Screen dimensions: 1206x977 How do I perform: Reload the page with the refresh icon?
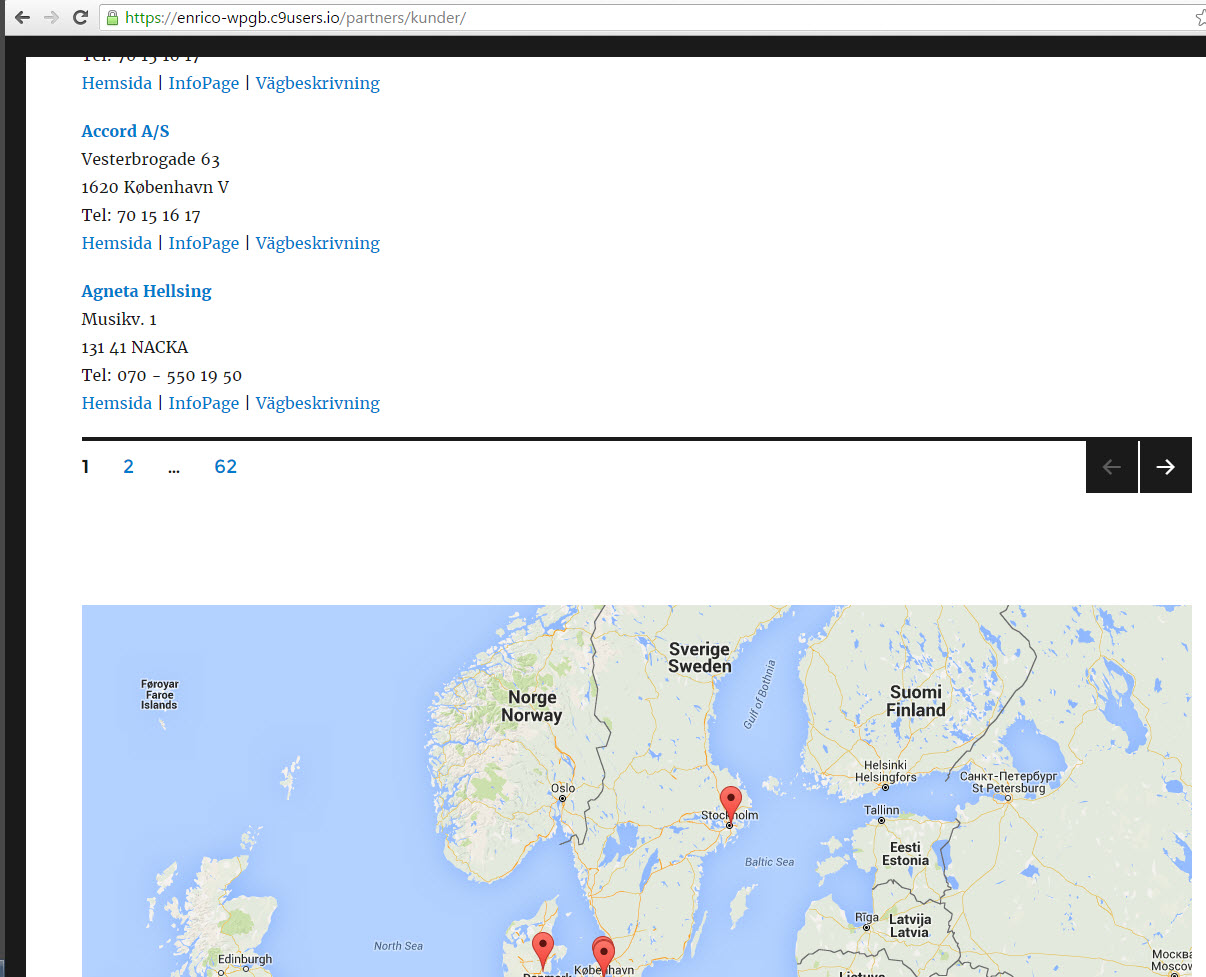(81, 18)
